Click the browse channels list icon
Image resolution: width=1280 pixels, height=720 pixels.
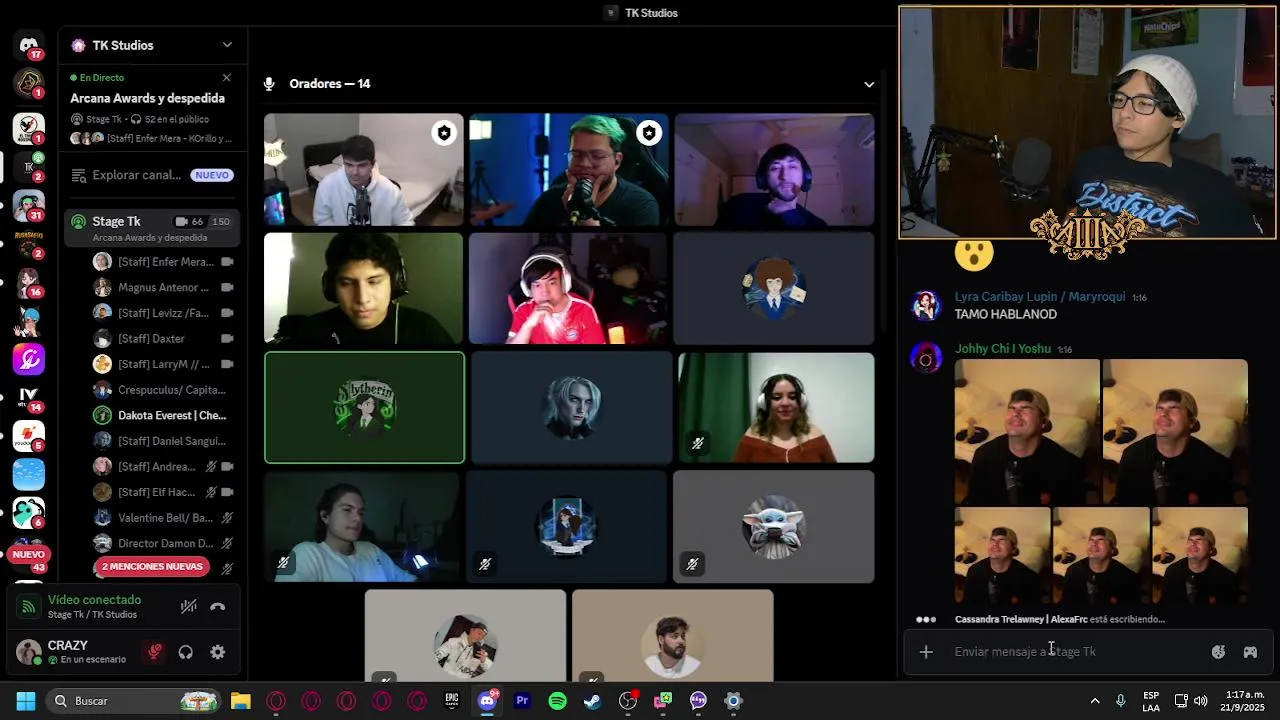pos(78,175)
